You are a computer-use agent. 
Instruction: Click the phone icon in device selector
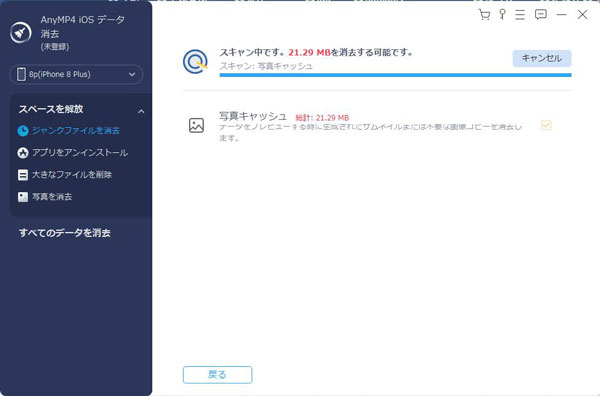pos(21,74)
